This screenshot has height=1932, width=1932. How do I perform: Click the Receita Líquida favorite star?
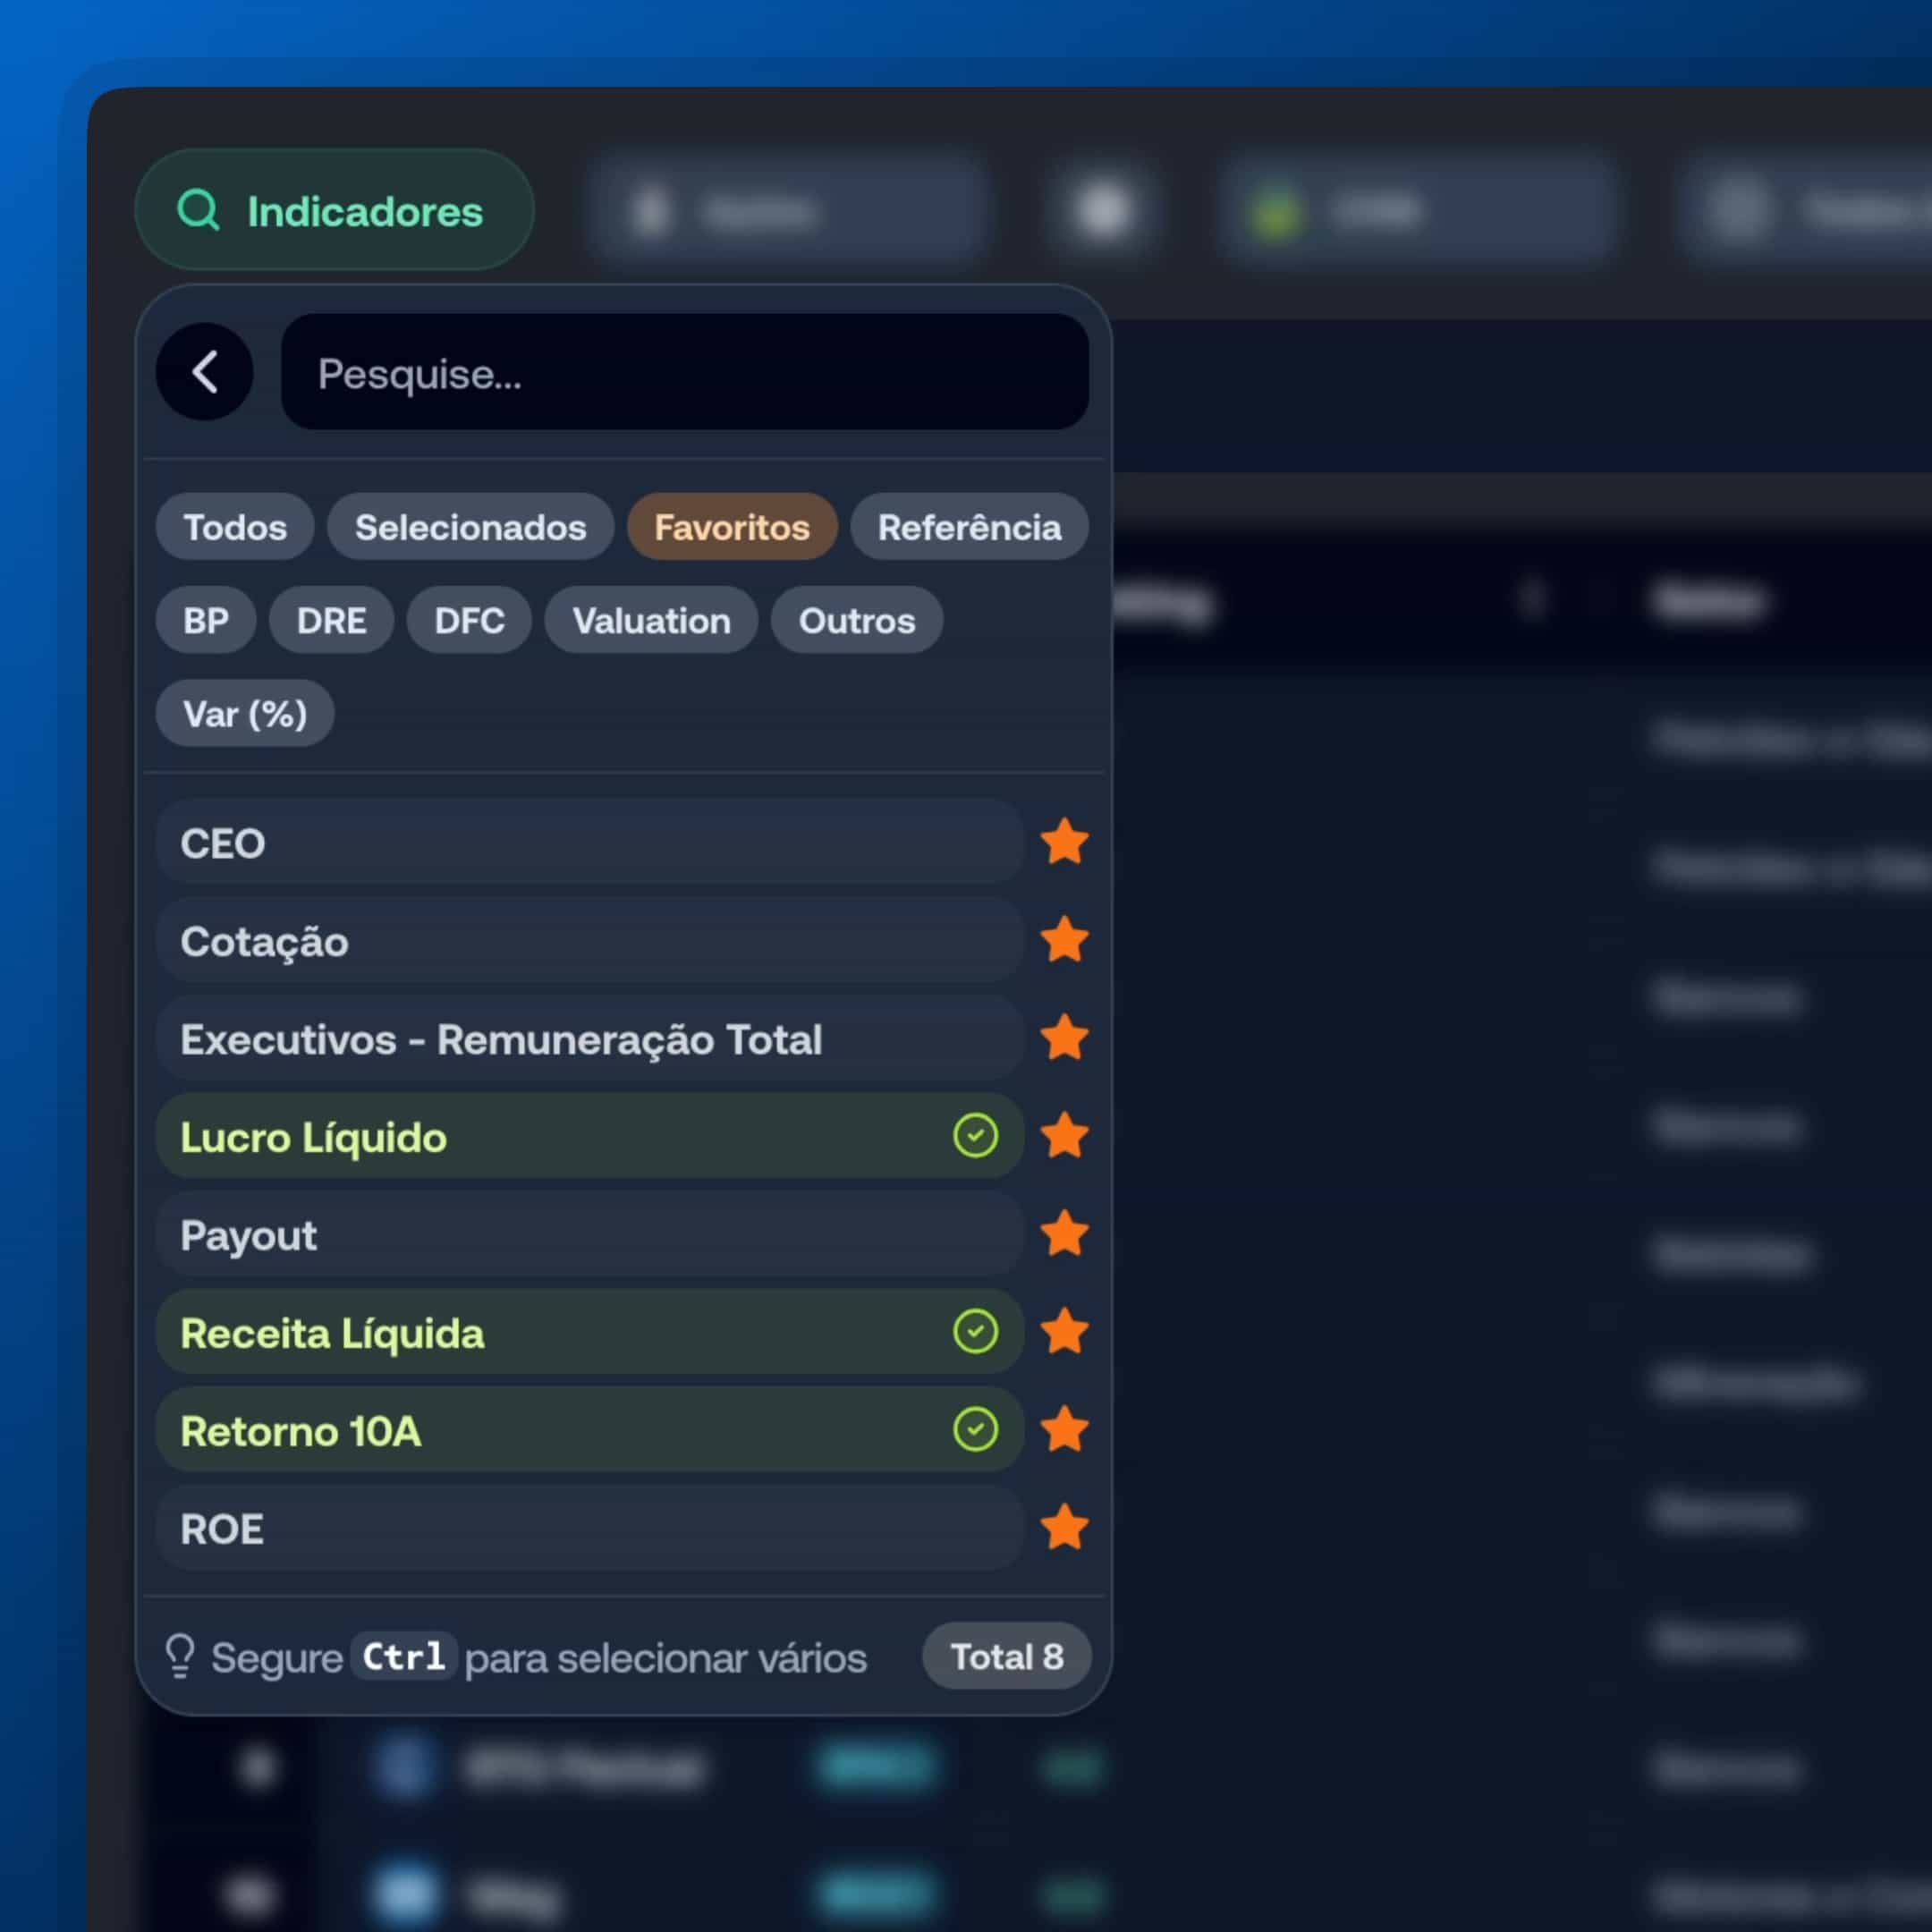point(1064,1331)
